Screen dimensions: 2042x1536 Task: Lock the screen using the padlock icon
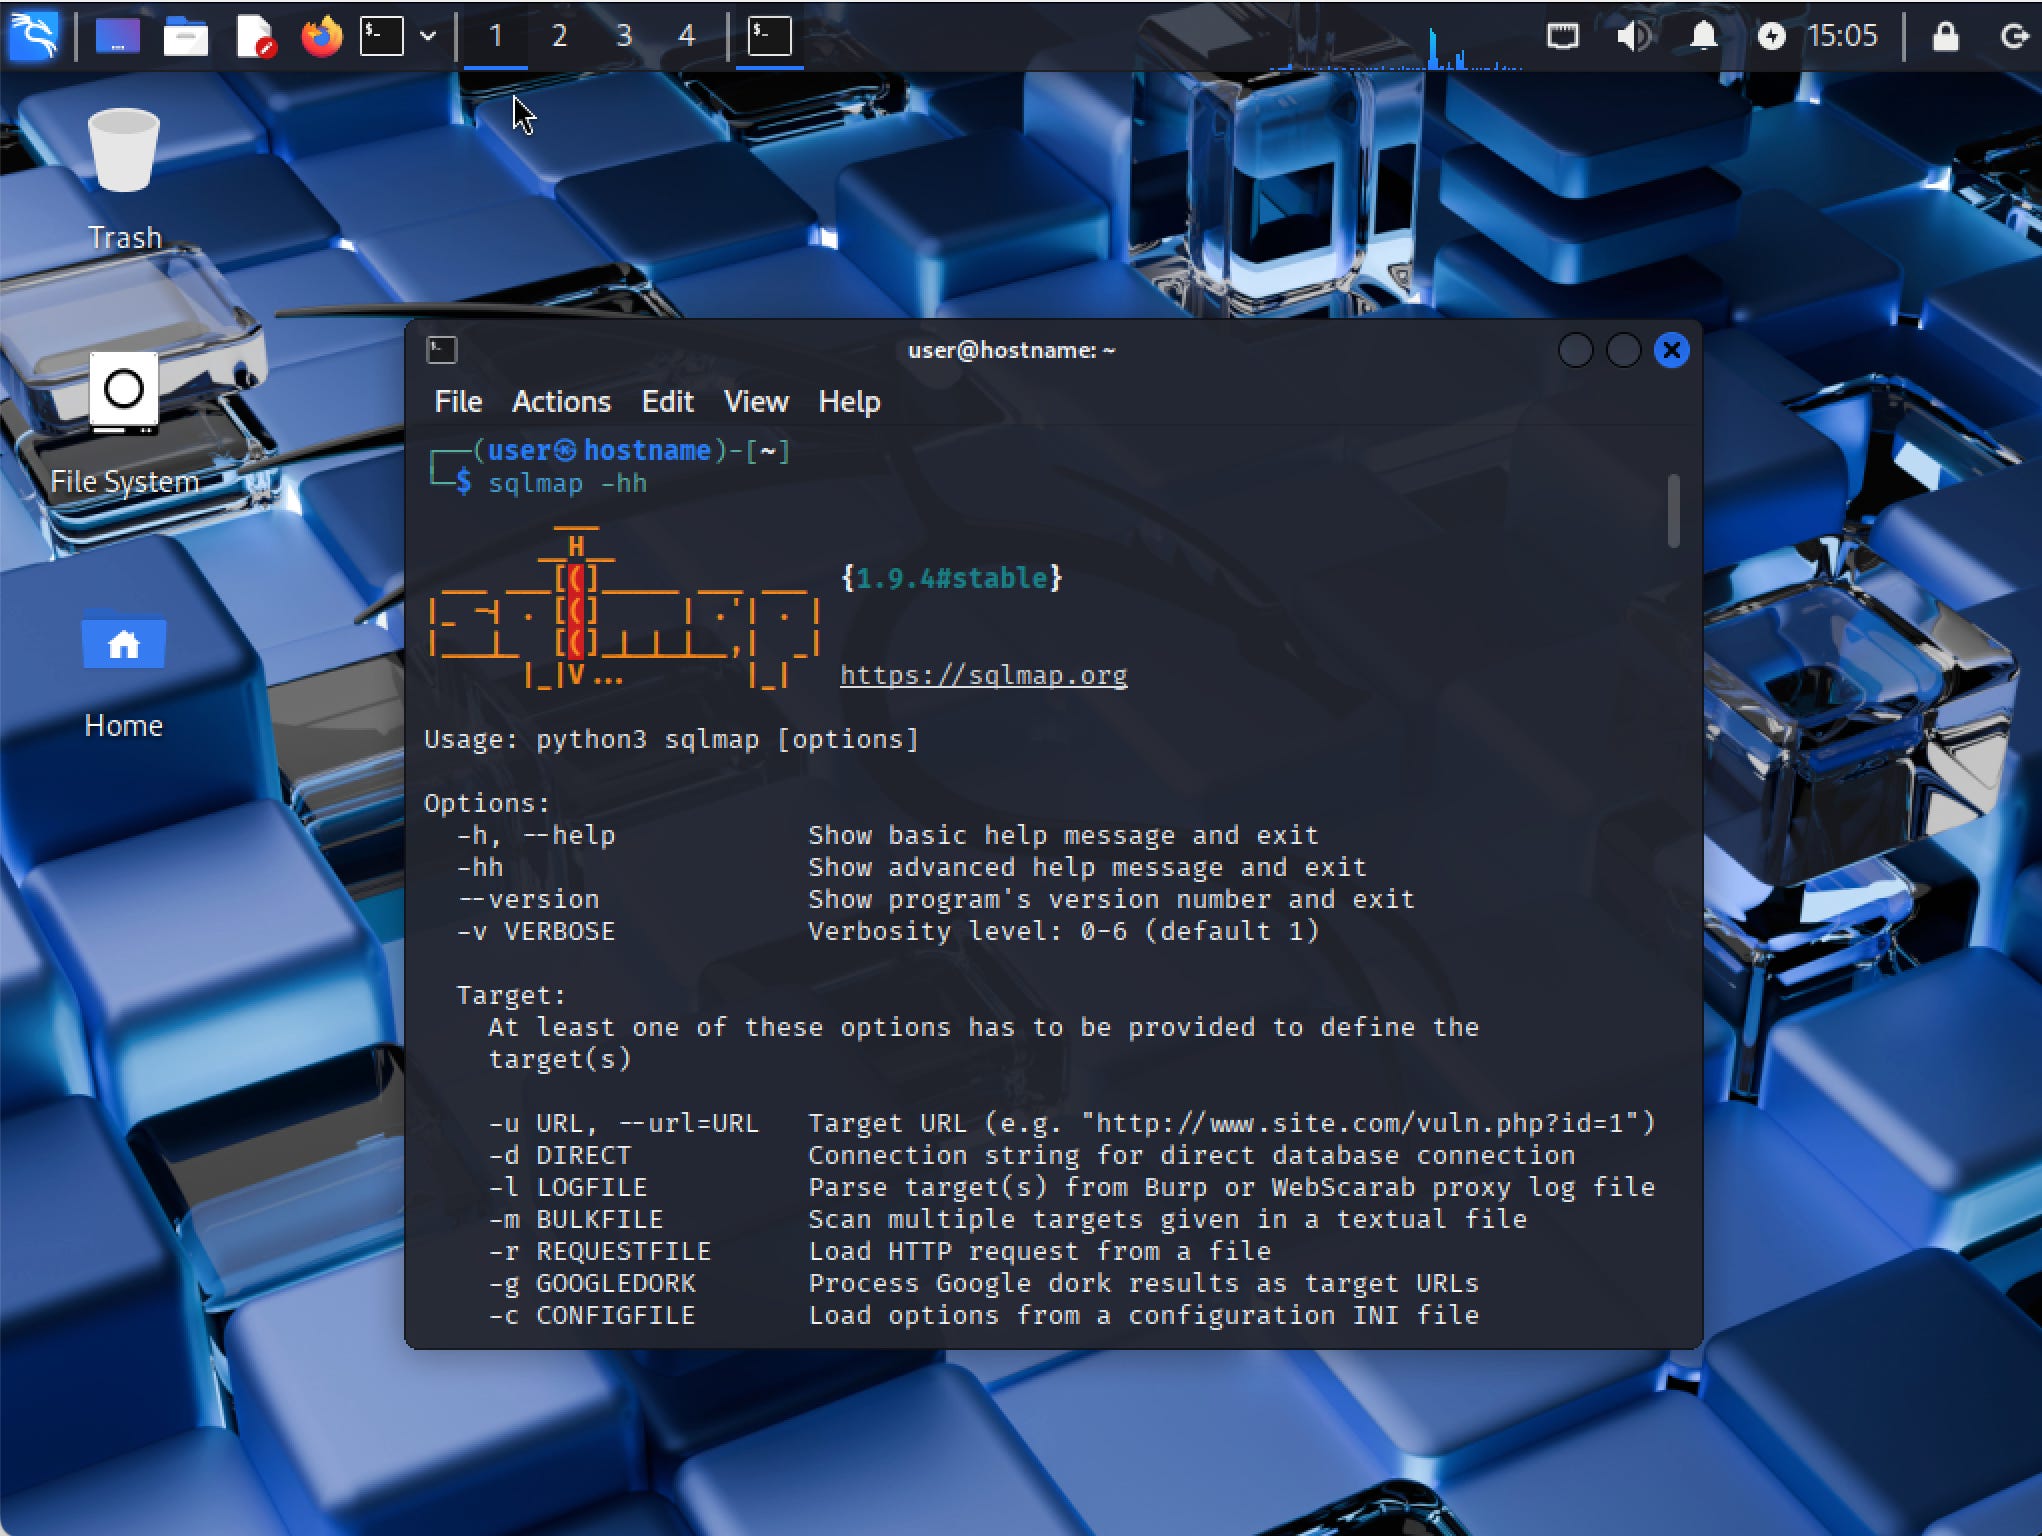pos(1946,36)
